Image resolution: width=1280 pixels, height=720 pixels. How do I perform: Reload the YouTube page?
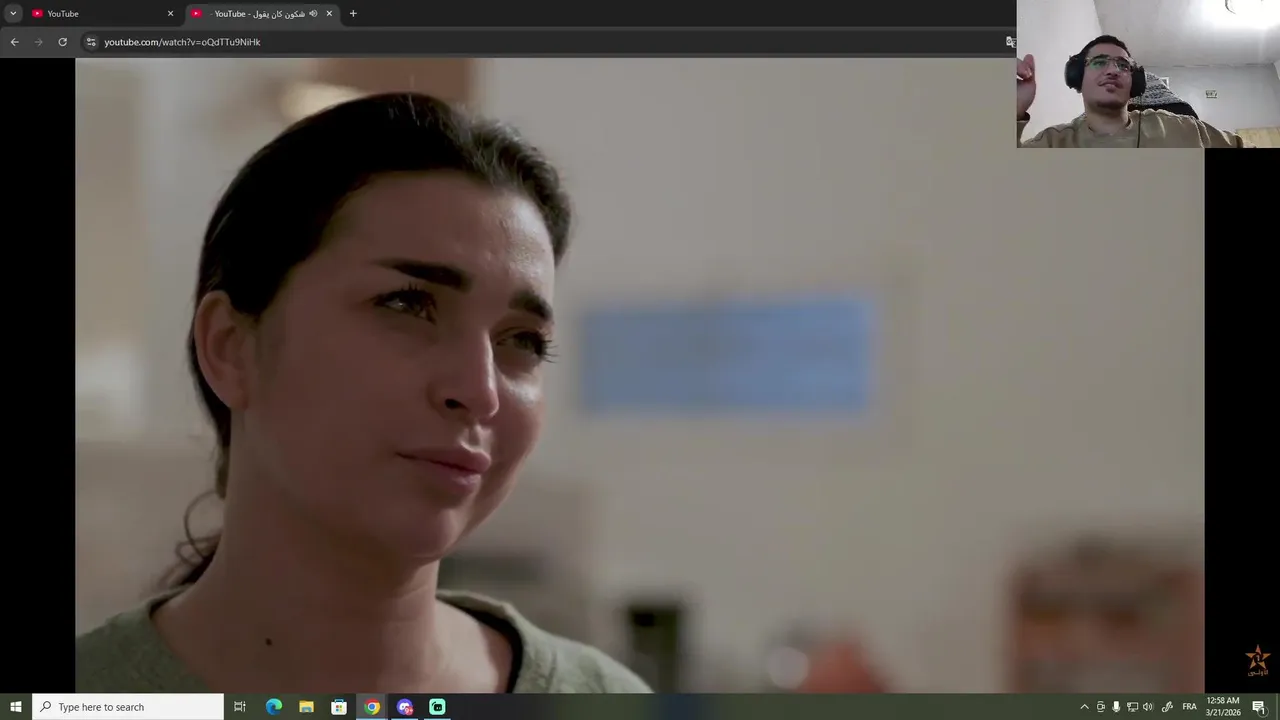click(x=63, y=42)
